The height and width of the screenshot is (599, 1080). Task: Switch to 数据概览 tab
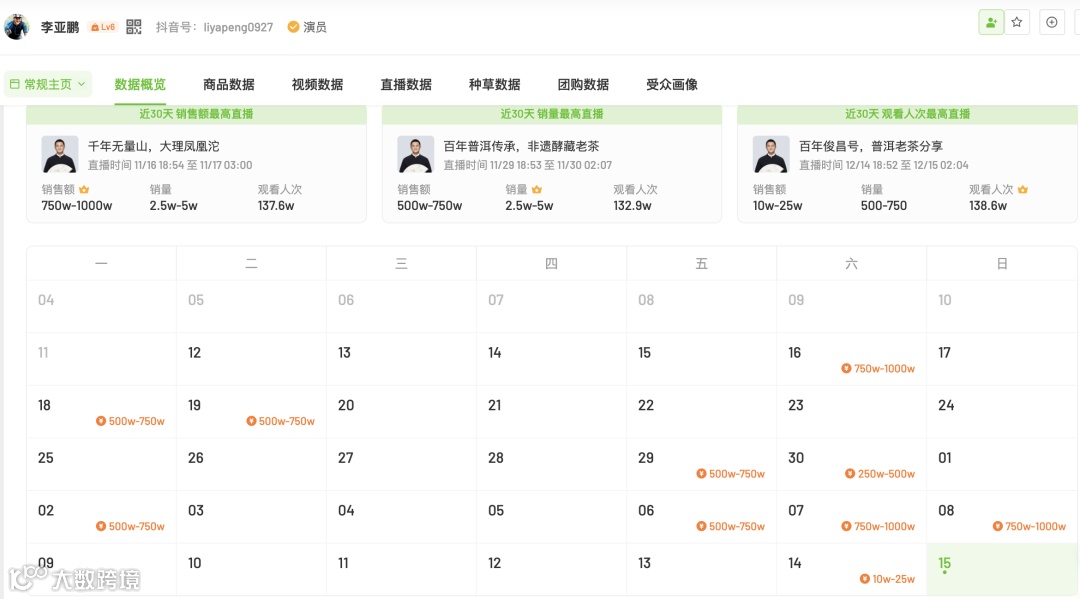point(140,85)
